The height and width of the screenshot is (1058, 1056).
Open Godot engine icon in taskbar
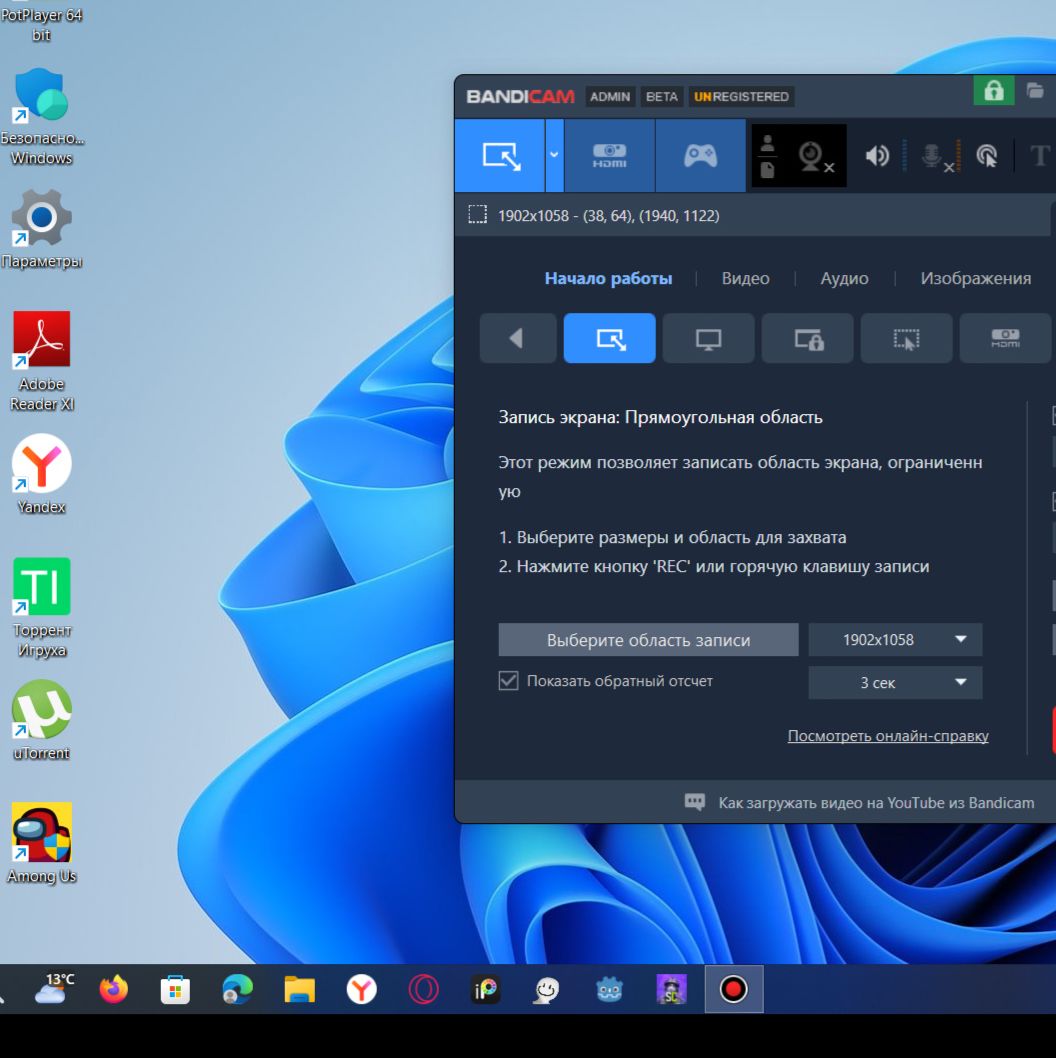pyautogui.click(x=609, y=990)
